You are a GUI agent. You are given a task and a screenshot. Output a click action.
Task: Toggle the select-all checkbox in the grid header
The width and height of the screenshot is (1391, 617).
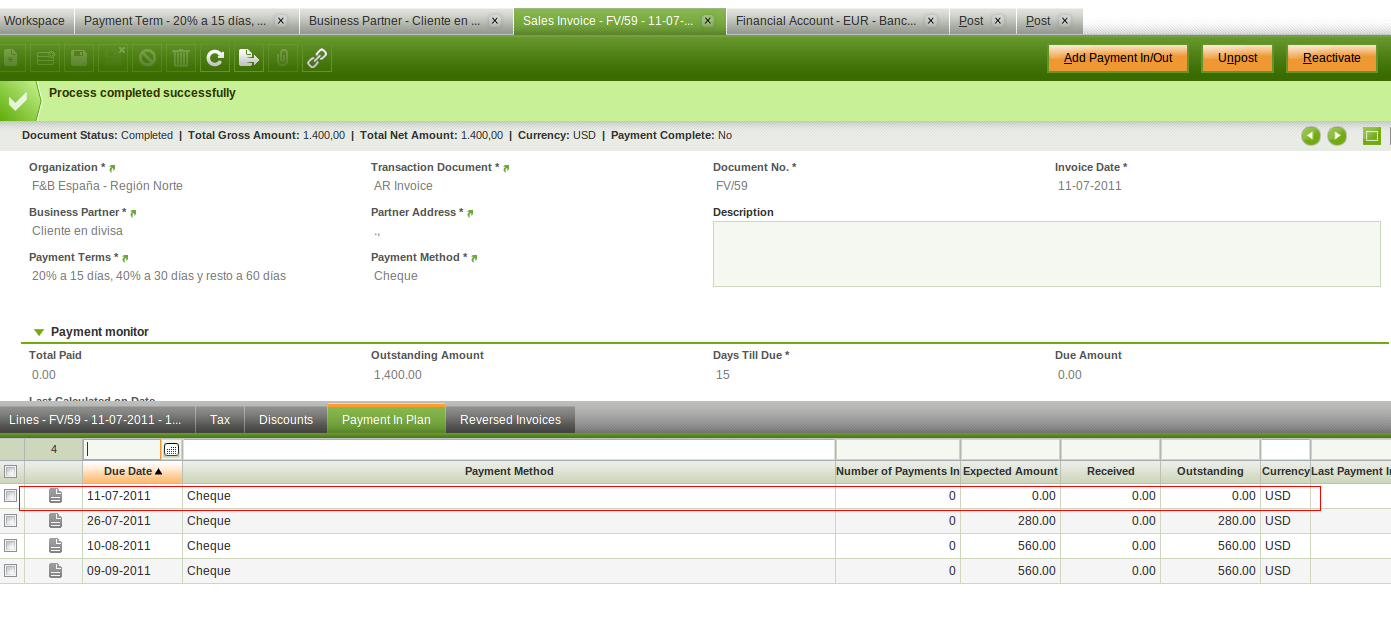coord(11,471)
